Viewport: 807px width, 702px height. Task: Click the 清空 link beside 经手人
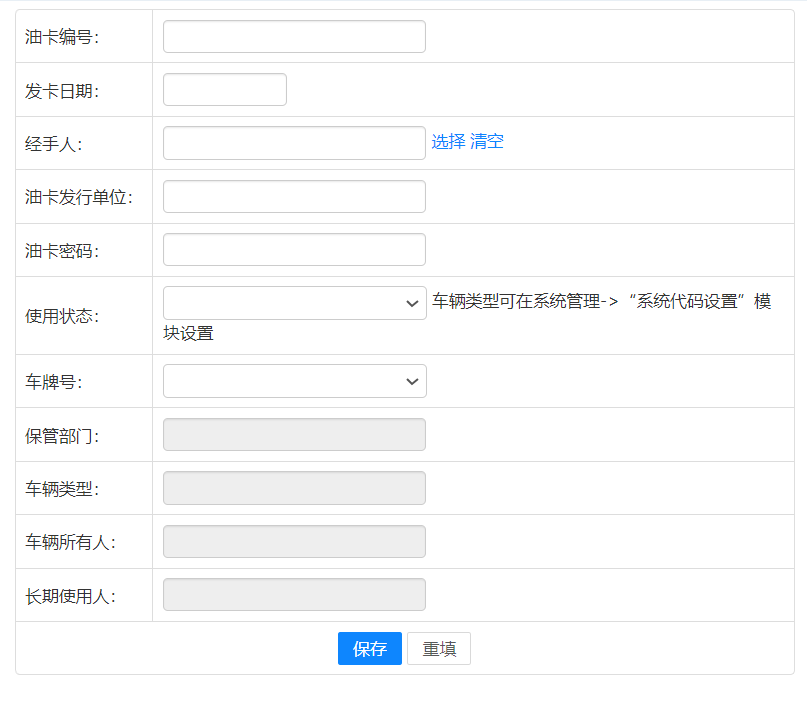click(x=487, y=142)
